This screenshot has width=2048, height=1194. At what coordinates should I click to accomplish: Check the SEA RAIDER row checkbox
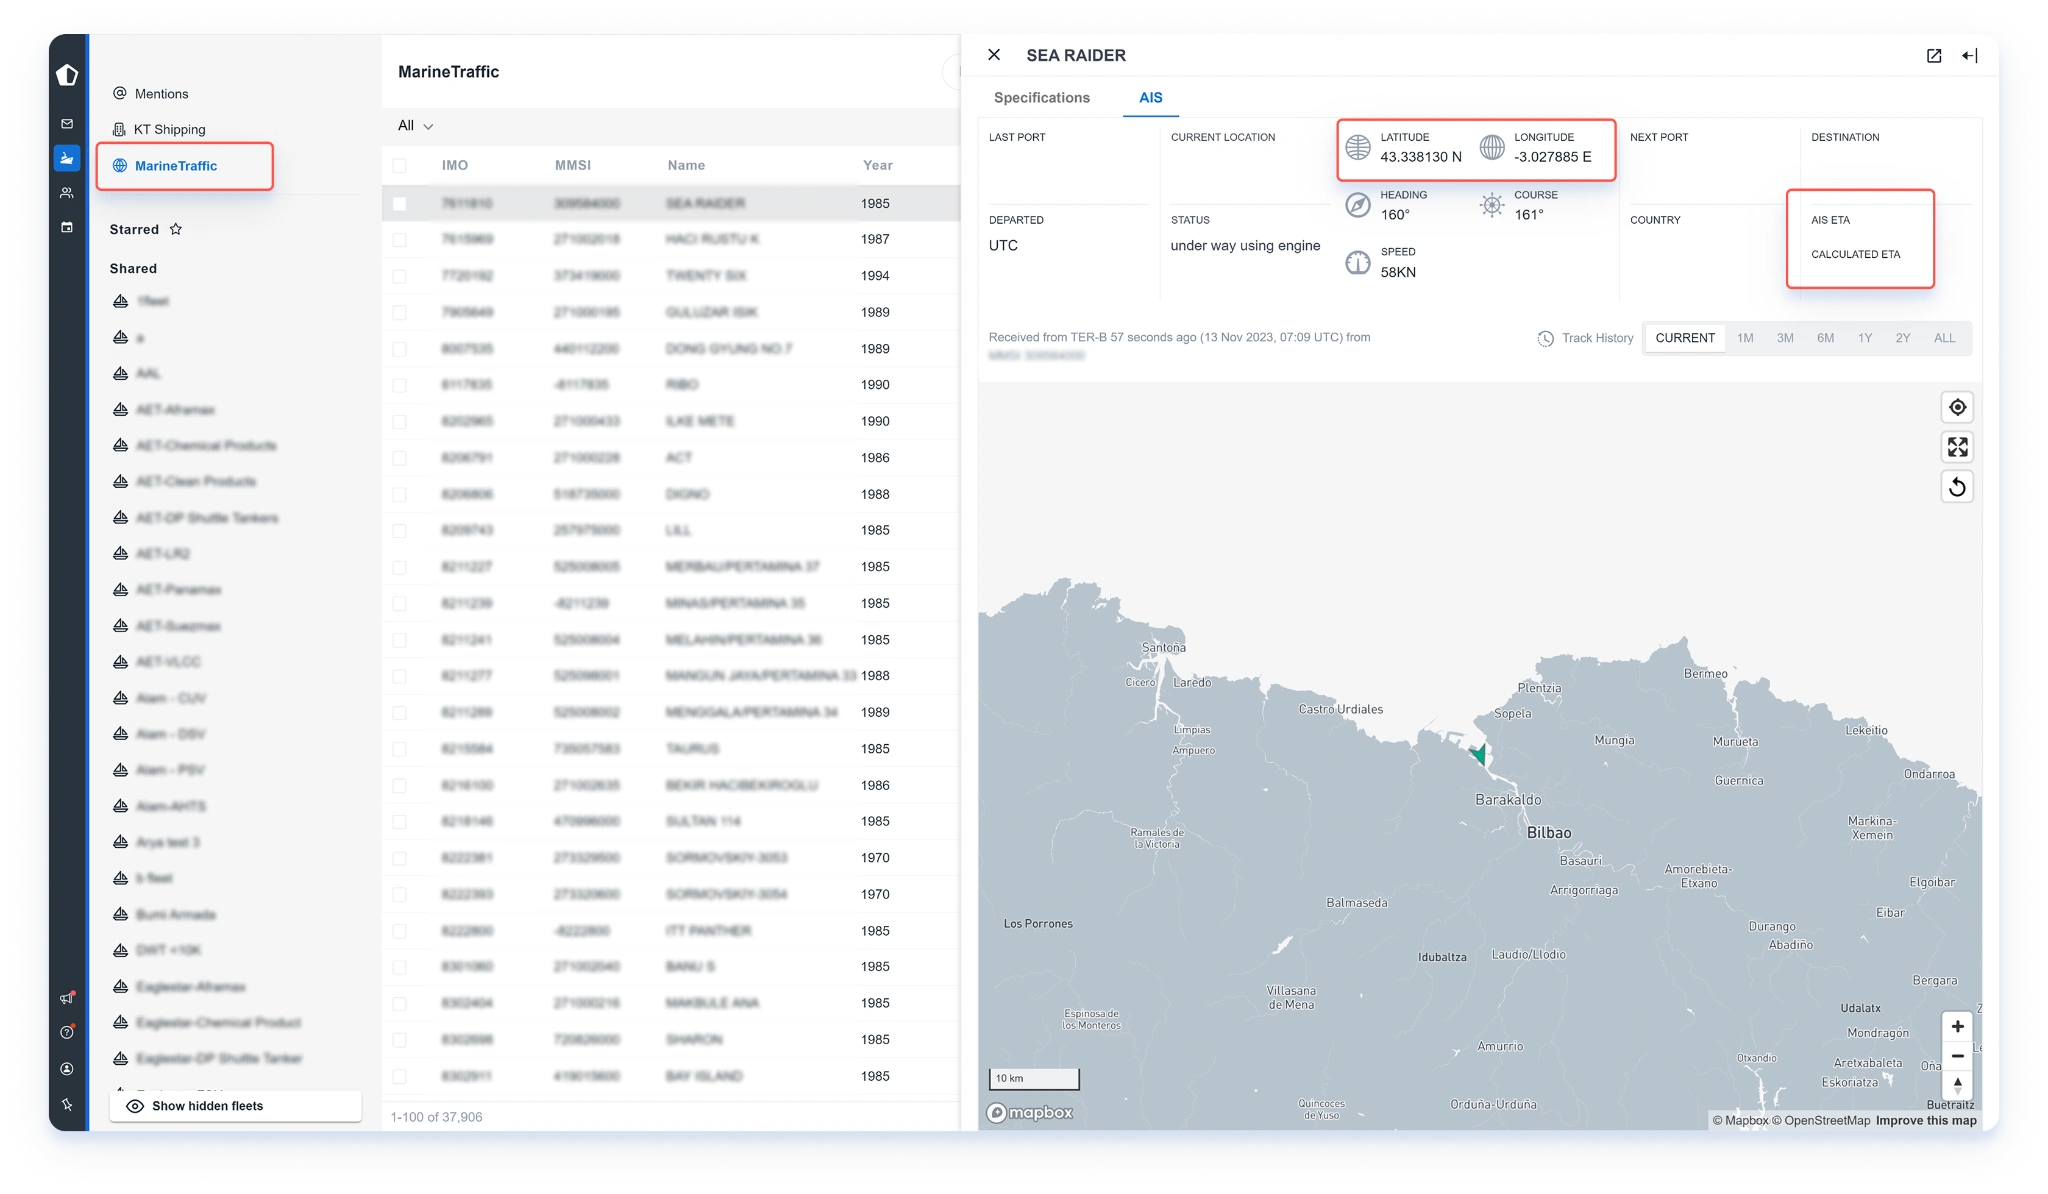tap(400, 204)
